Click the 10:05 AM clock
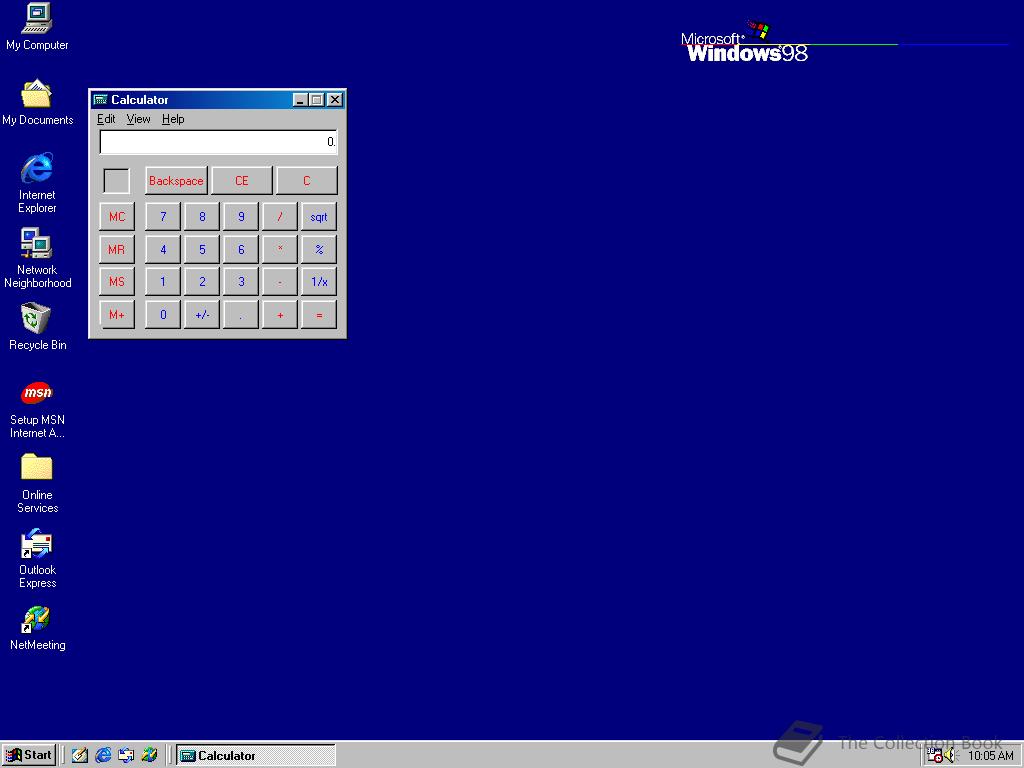The image size is (1024, 768). (991, 756)
